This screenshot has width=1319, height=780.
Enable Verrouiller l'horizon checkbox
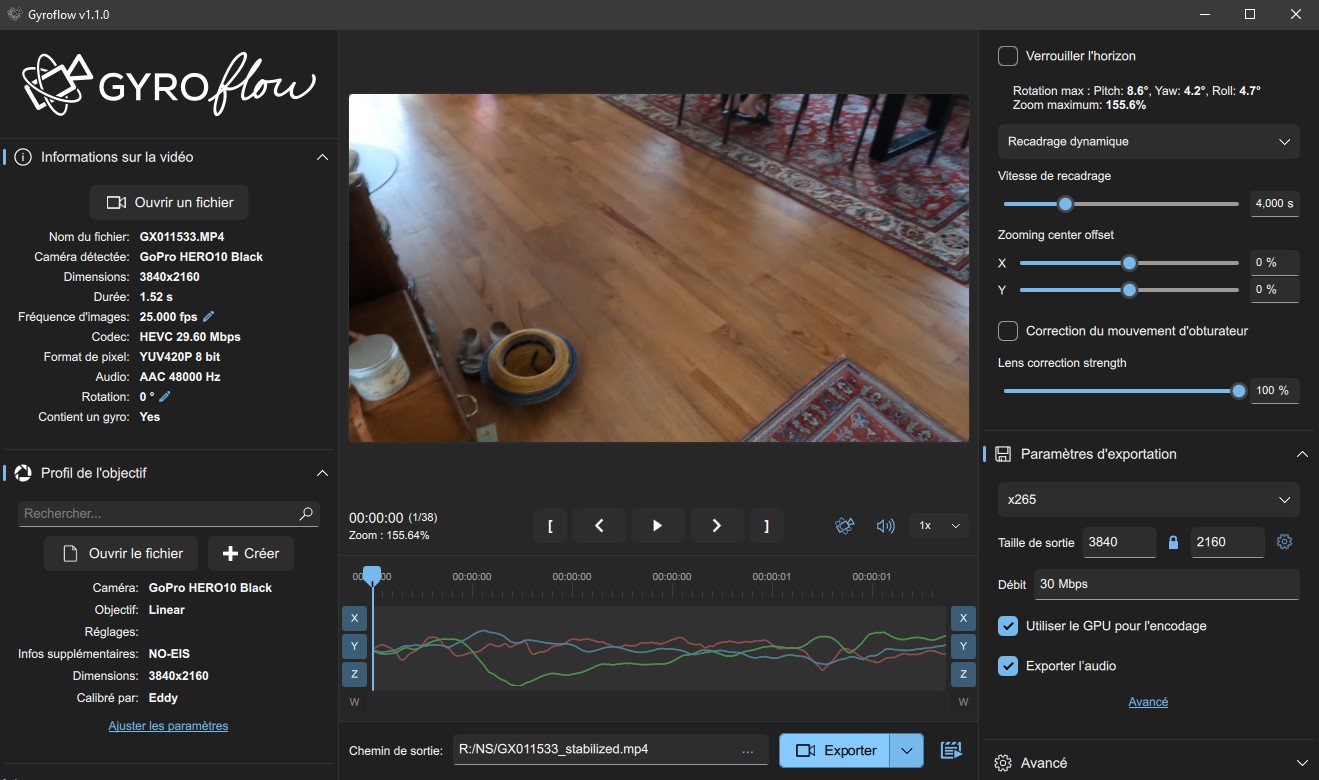1008,56
